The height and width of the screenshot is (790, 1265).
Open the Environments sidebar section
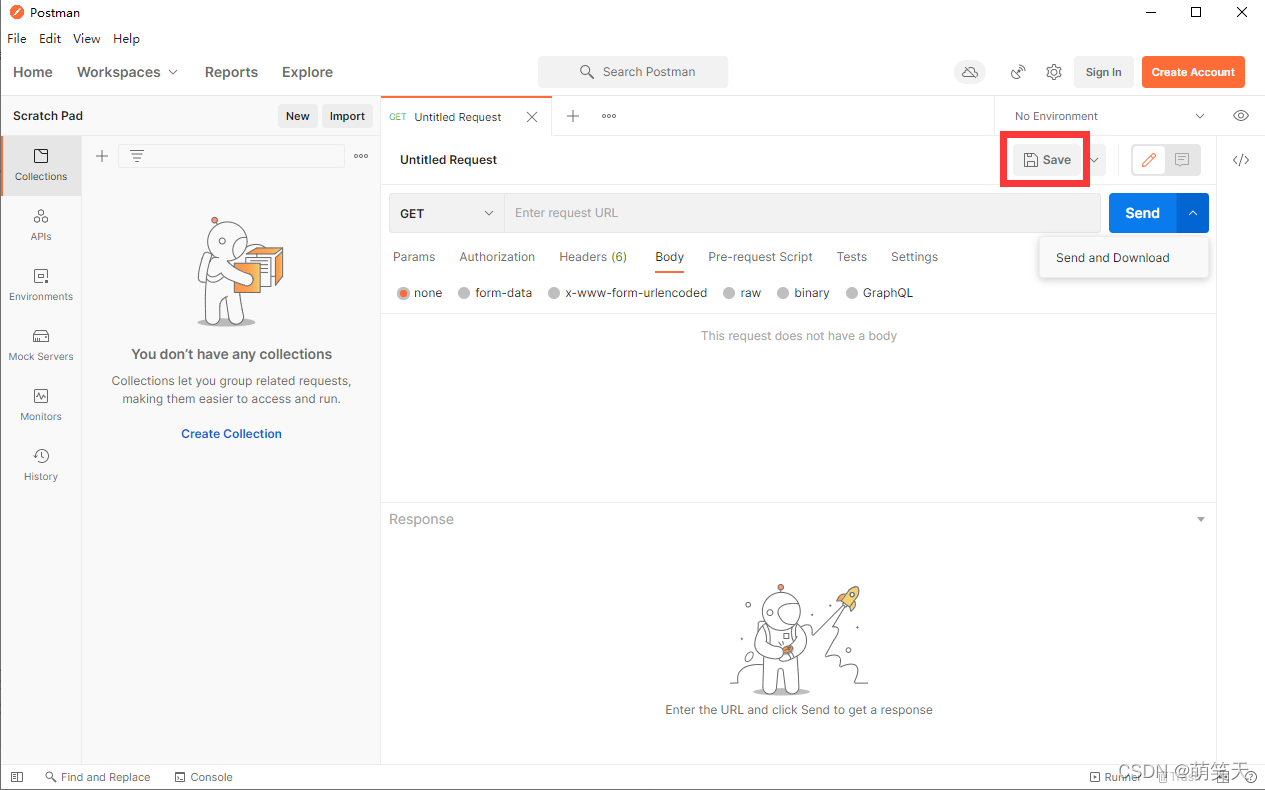[41, 285]
